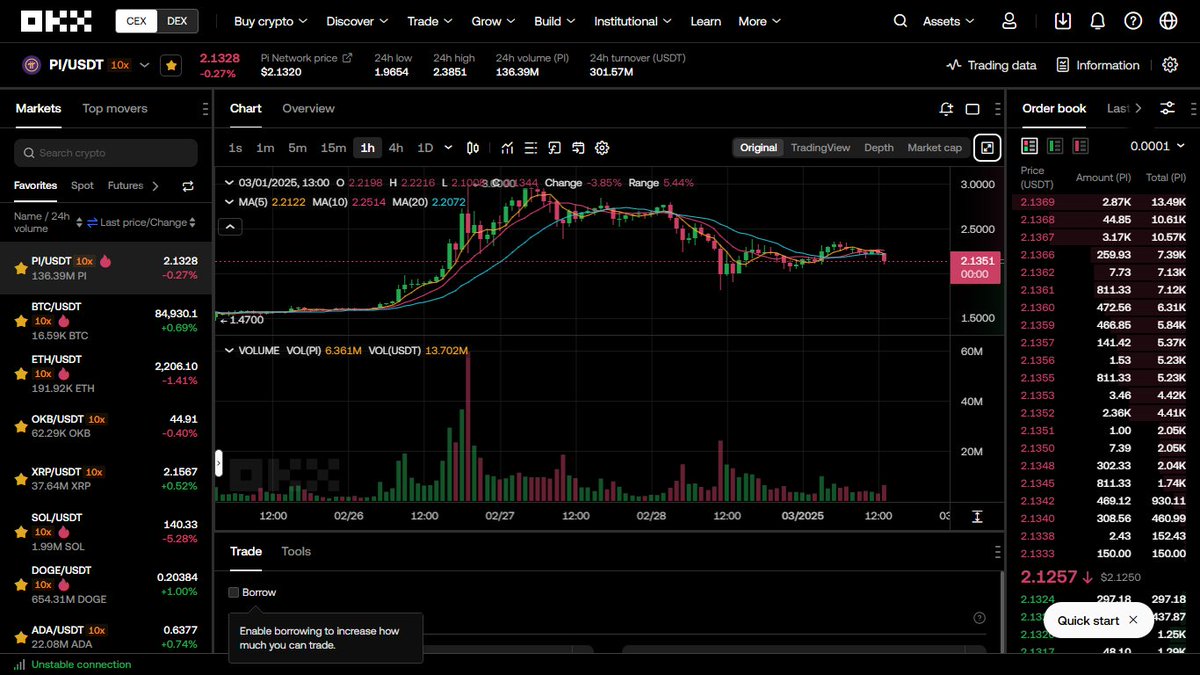1200x675 pixels.
Task: Open the search magnifier in header
Action: (x=900, y=21)
